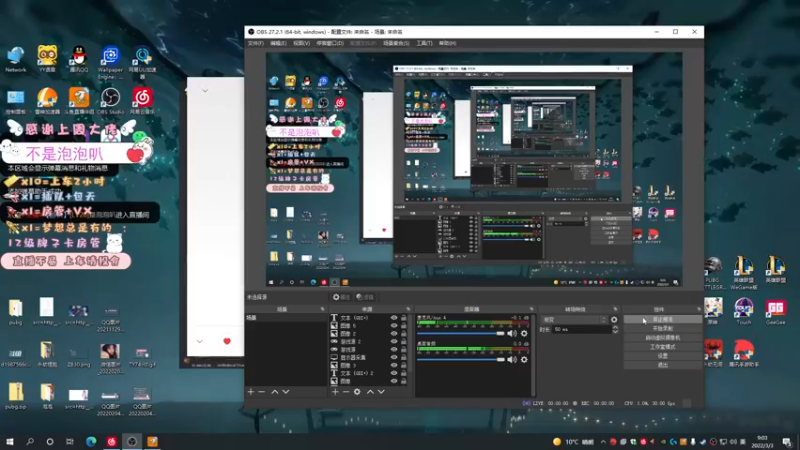Open the Touch desktop shortcut

(x=744, y=311)
